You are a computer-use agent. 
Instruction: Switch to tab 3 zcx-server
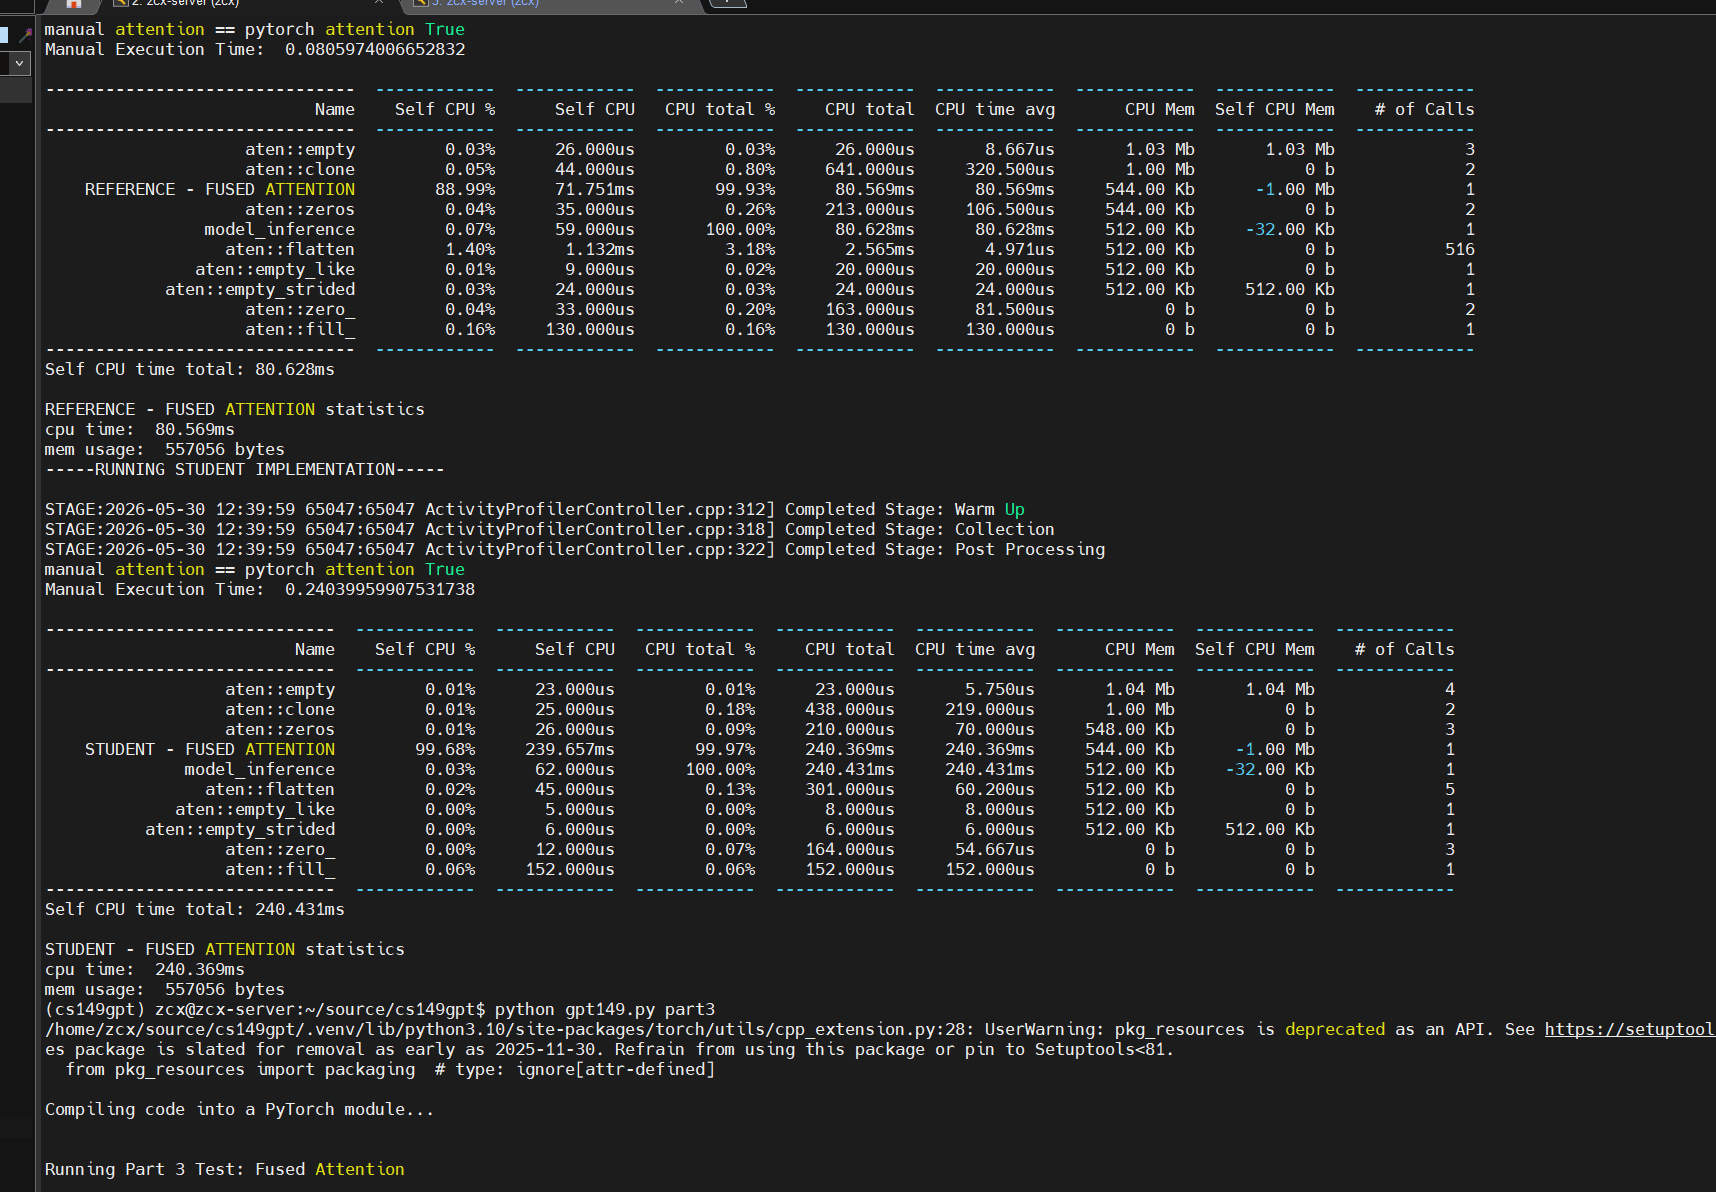pyautogui.click(x=485, y=3)
